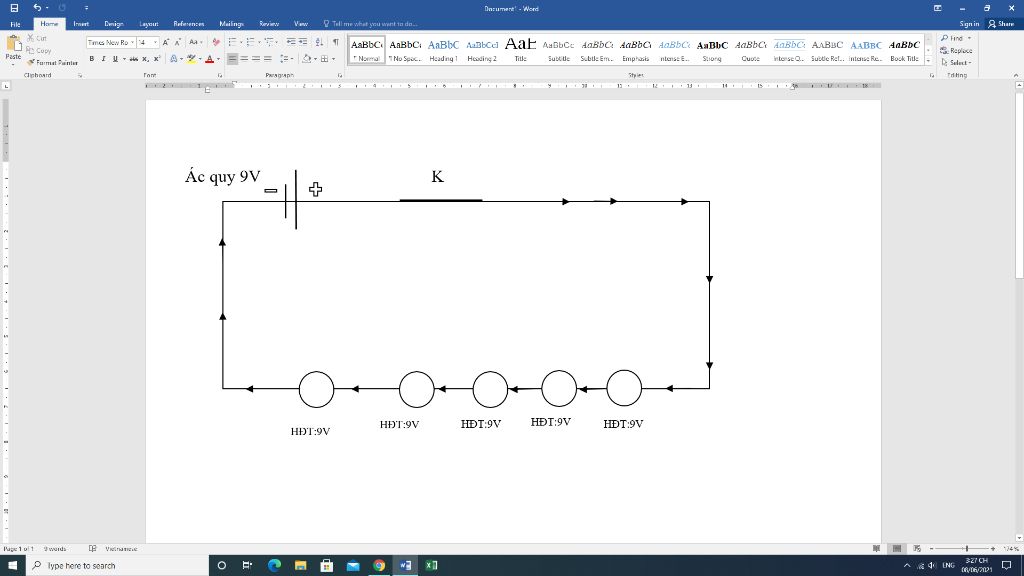Open File Explorer from taskbar

[x=300, y=566]
